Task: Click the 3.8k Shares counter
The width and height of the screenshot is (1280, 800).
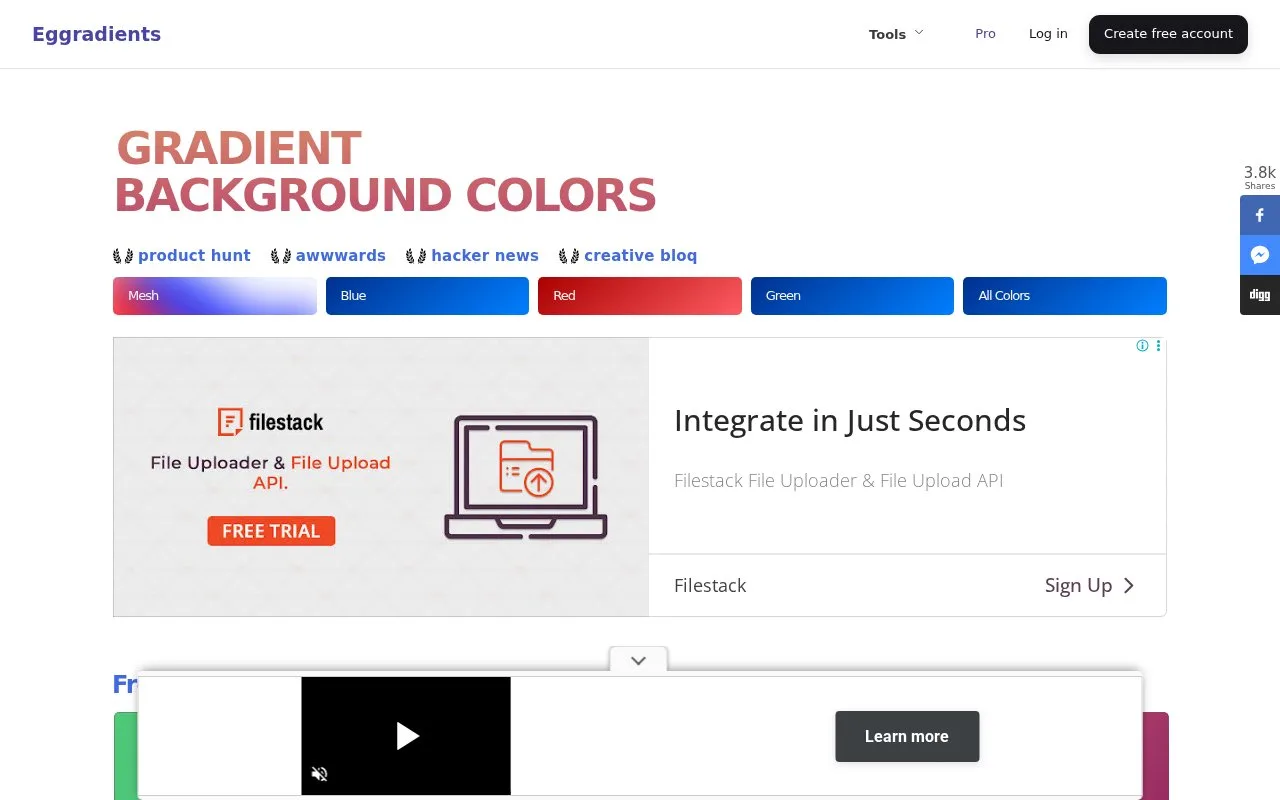Action: (x=1260, y=177)
